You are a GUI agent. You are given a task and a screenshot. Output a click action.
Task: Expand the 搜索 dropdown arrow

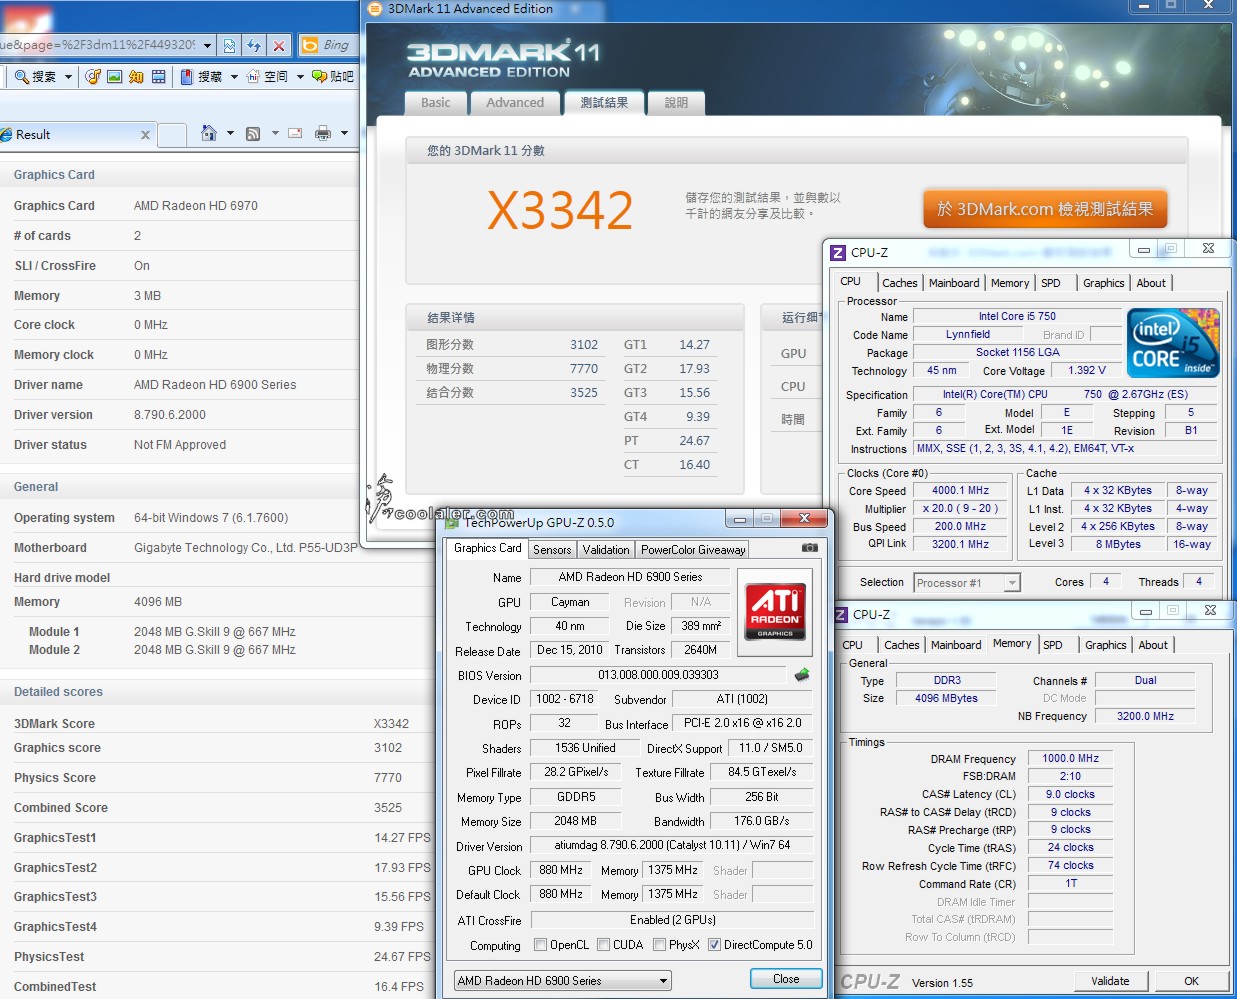tap(68, 77)
